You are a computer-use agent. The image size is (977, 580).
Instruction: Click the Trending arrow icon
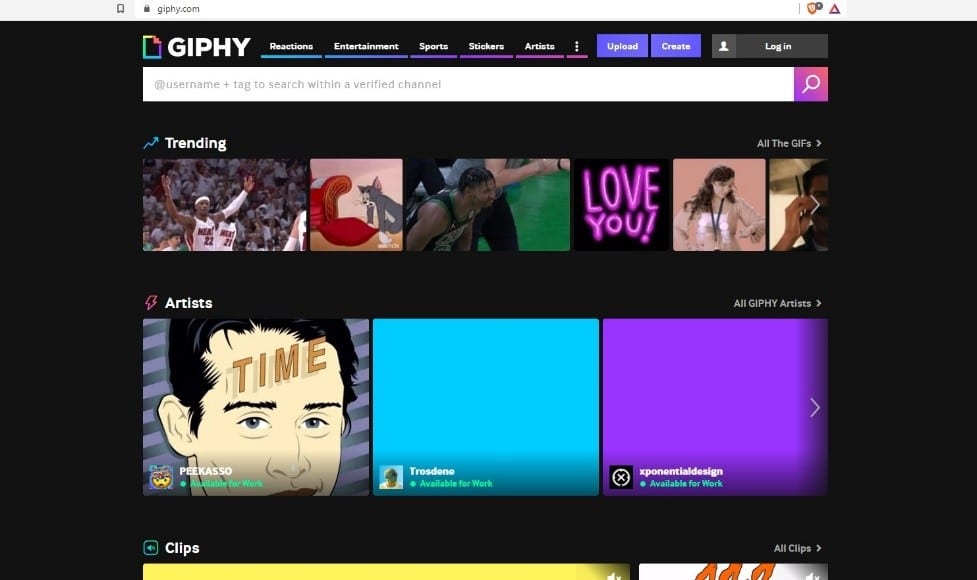151,143
